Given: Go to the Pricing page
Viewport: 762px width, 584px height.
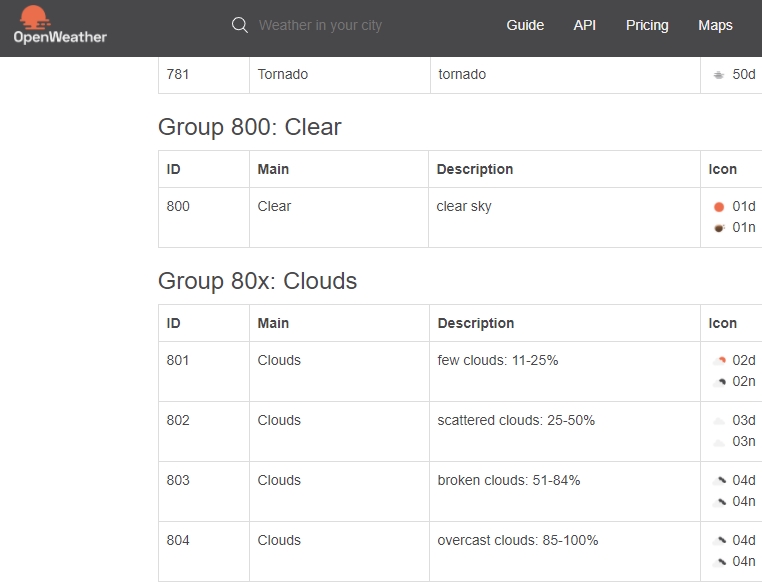Looking at the screenshot, I should point(647,25).
